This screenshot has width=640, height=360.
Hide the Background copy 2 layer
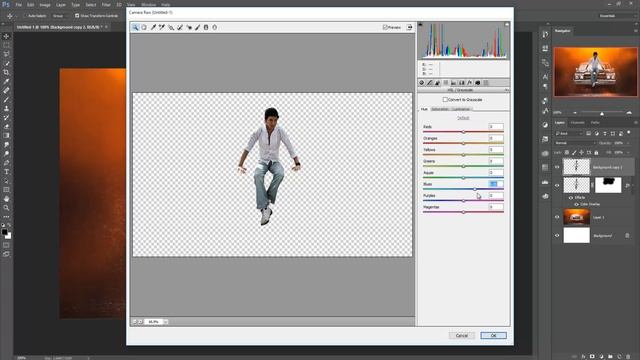pos(557,167)
